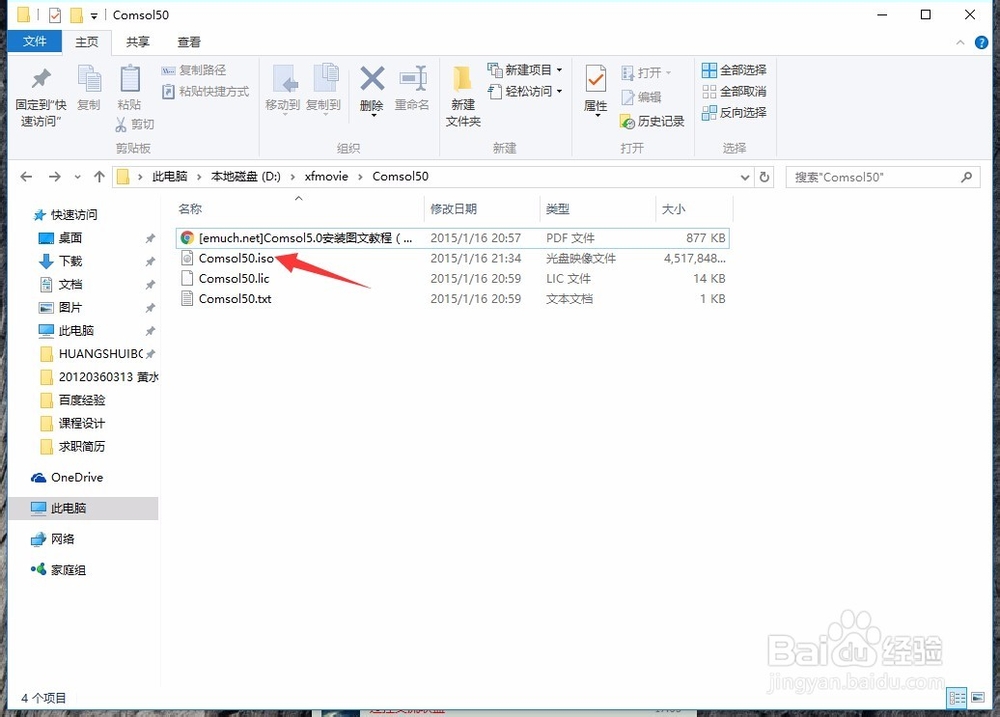Click Cut (剪切) in the clipboard group

tap(135, 124)
